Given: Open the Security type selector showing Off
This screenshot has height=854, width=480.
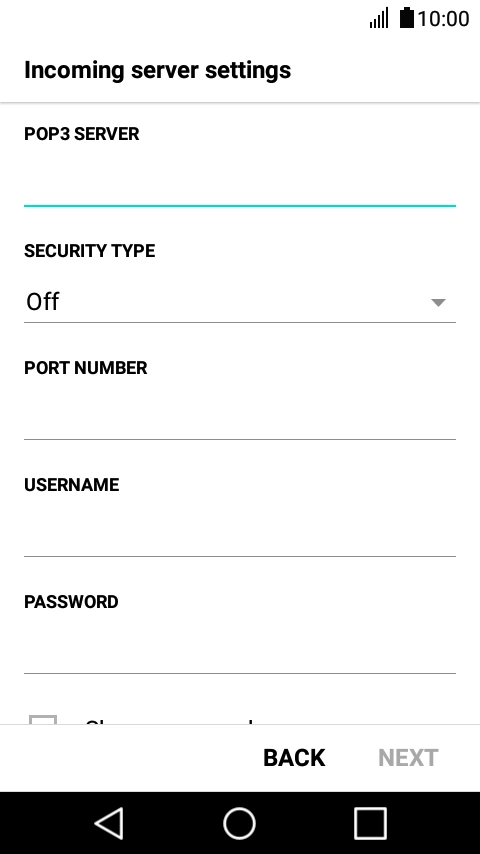Looking at the screenshot, I should pyautogui.click(x=240, y=302).
